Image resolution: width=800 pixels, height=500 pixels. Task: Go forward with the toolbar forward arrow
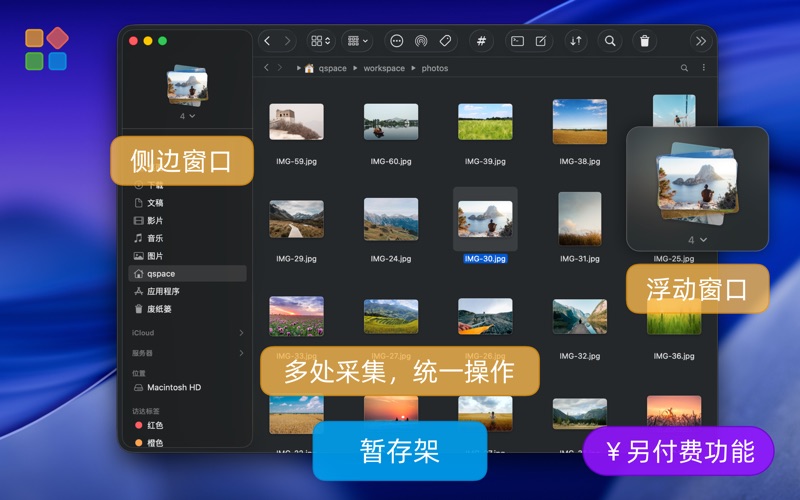pos(287,41)
